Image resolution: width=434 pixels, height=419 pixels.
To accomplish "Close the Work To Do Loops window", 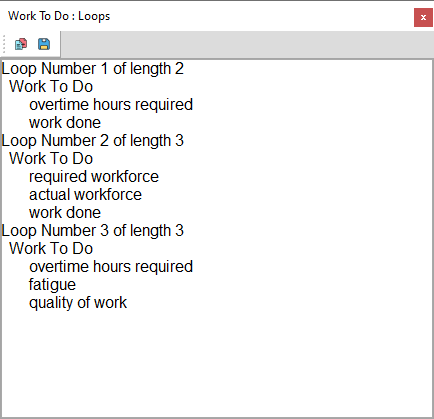I will [x=423, y=17].
